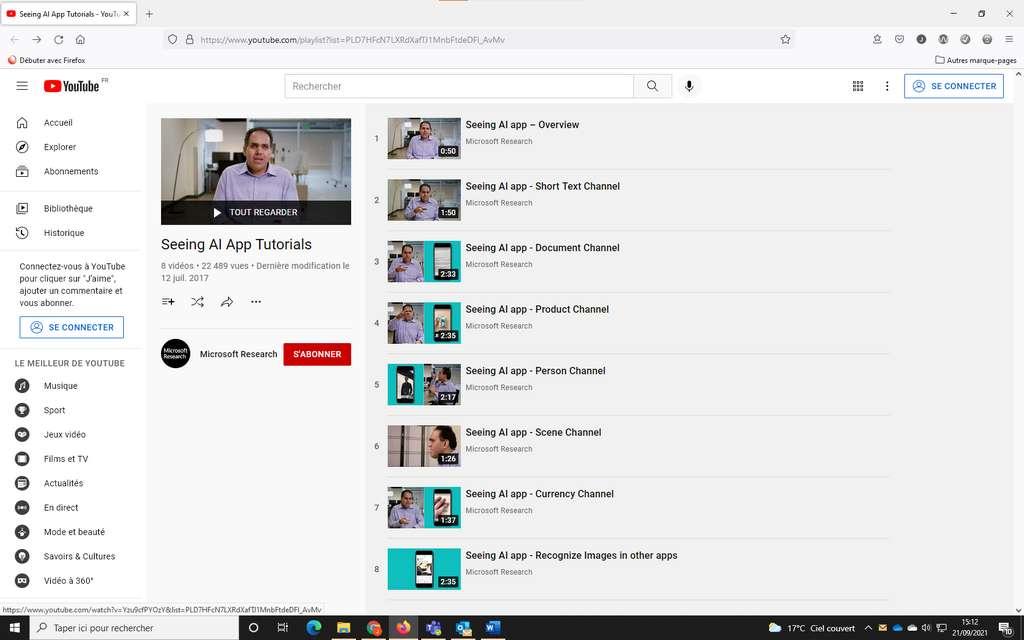
Task: Open video Seeing AI app – Overview
Action: [522, 125]
